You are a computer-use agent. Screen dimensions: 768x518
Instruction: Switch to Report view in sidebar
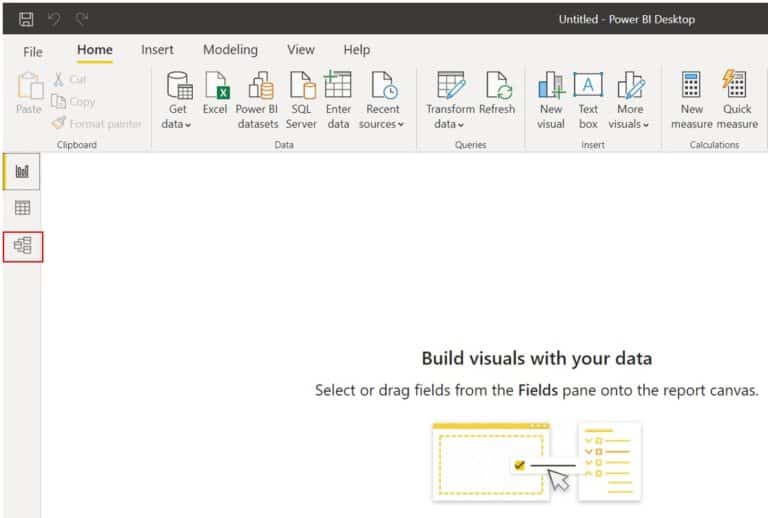(x=22, y=171)
